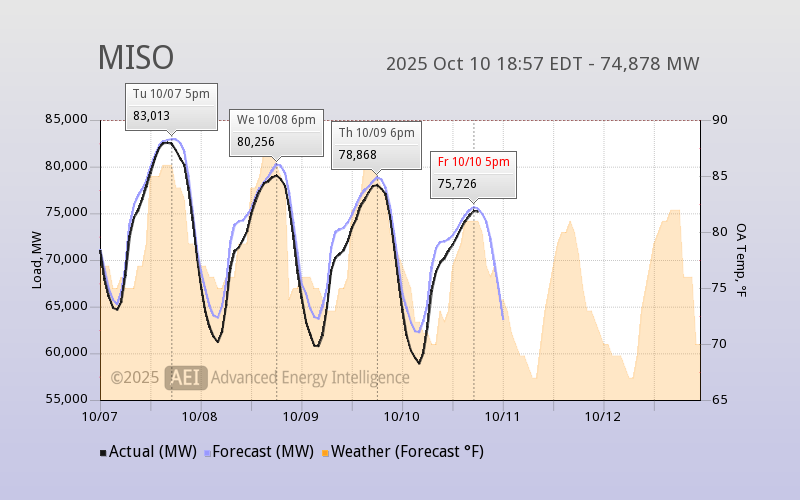The width and height of the screenshot is (800, 500).
Task: Click the Load, MW axis title
Action: coord(37,260)
